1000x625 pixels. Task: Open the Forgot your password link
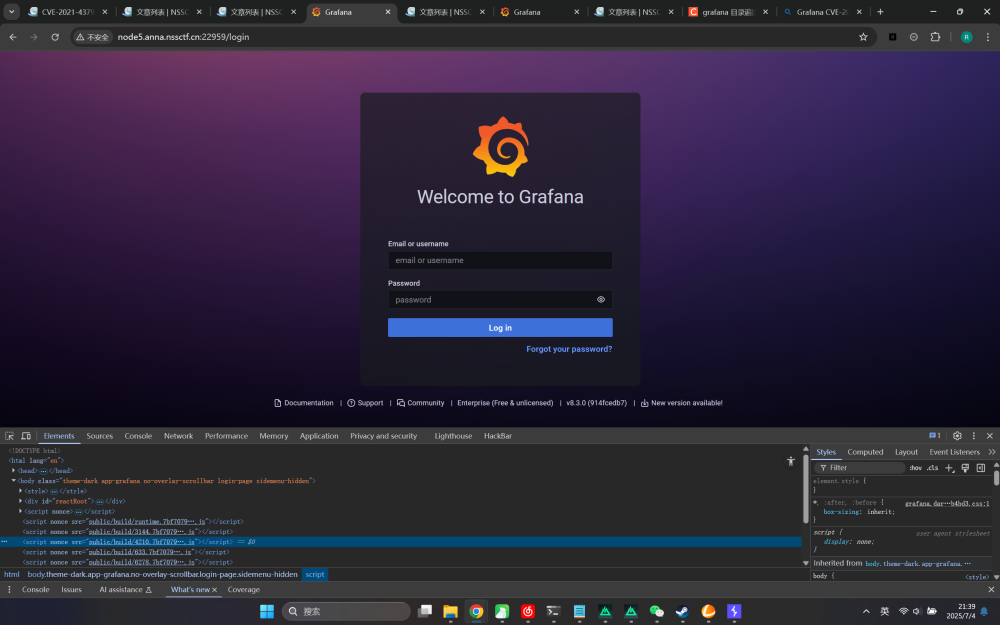(569, 349)
